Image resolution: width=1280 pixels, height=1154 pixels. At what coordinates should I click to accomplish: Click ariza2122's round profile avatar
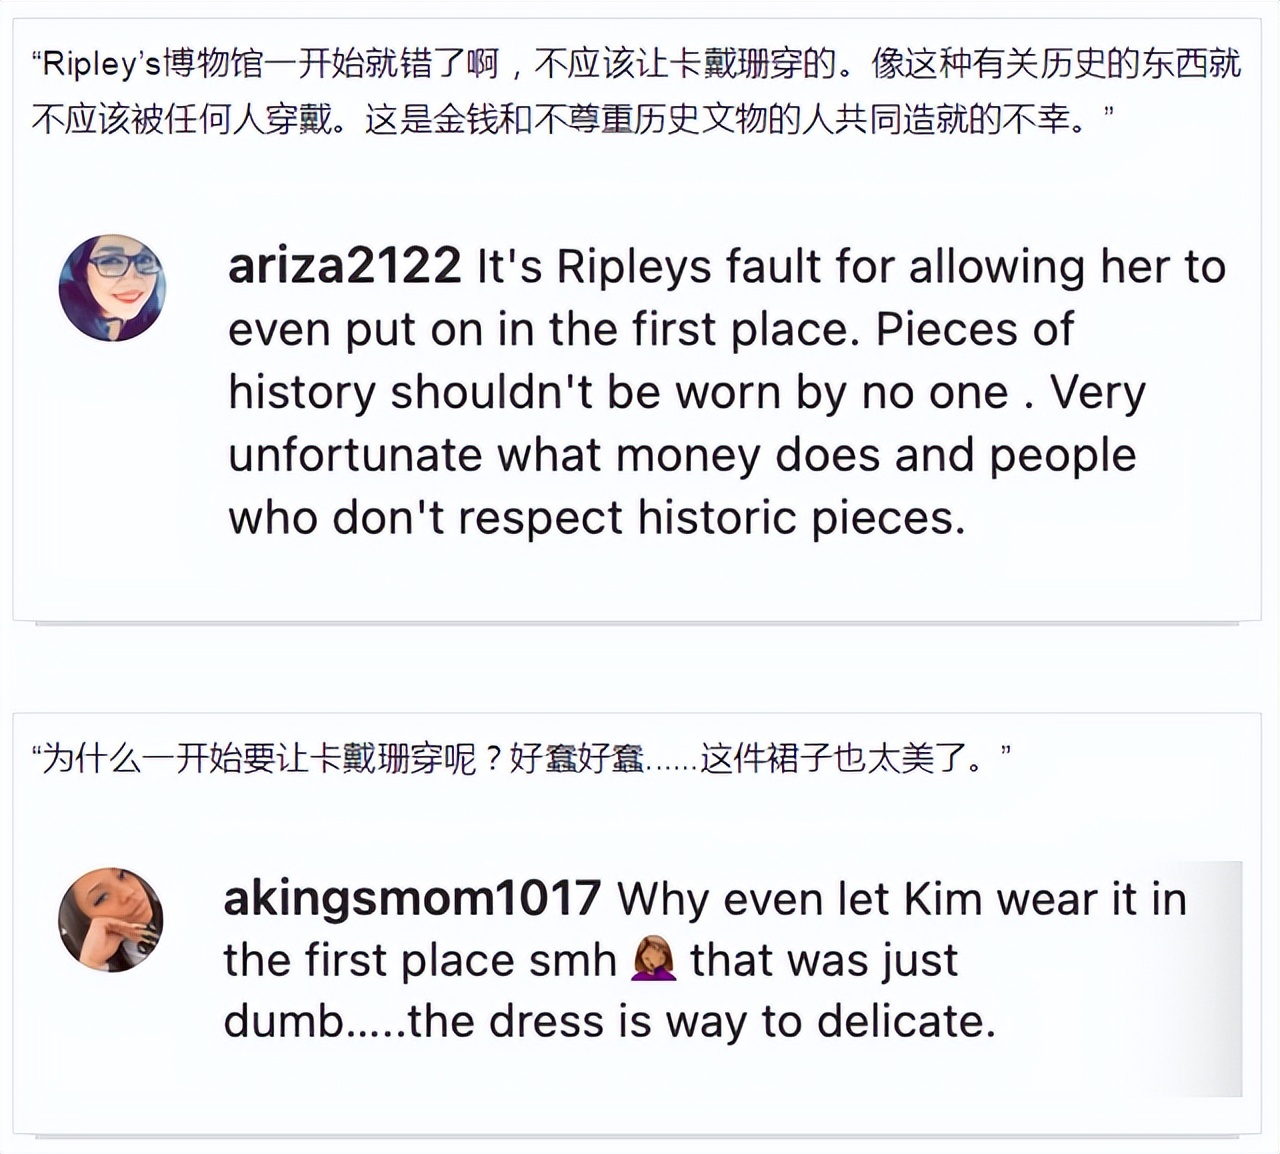pos(112,288)
